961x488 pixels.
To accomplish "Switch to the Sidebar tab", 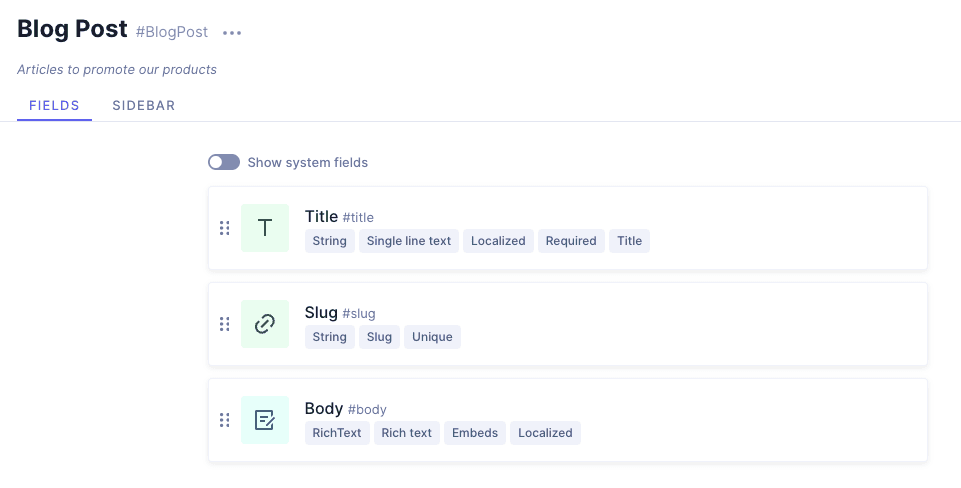I will (144, 106).
